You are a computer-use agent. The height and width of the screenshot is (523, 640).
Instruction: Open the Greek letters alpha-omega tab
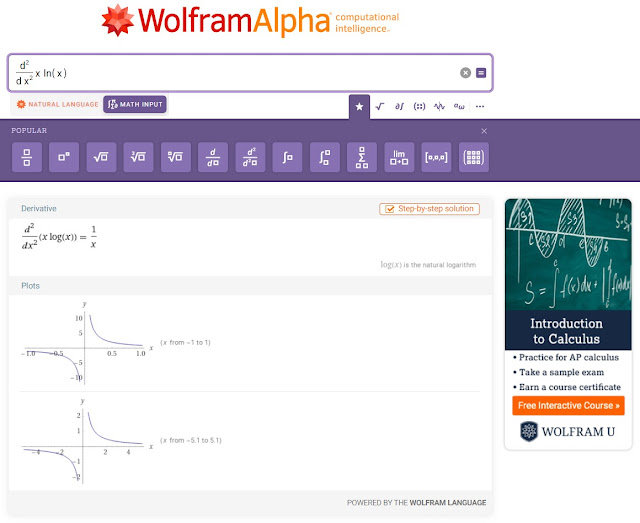pyautogui.click(x=459, y=107)
